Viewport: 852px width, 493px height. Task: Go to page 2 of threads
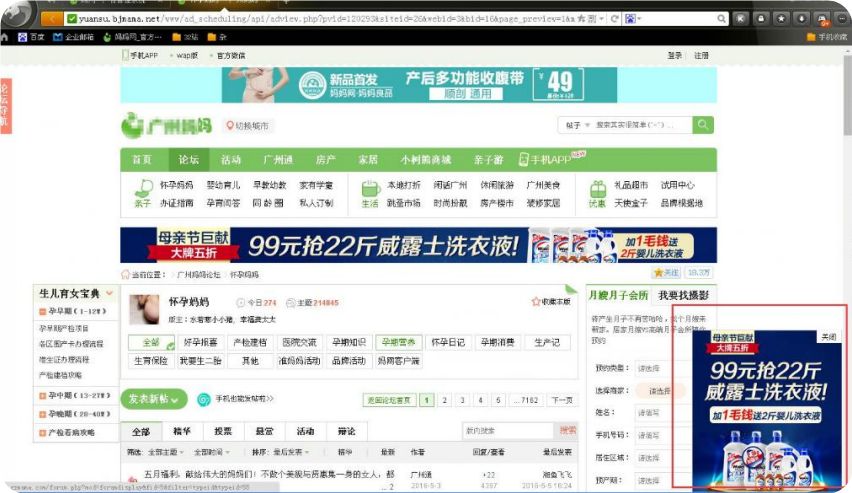pos(444,400)
